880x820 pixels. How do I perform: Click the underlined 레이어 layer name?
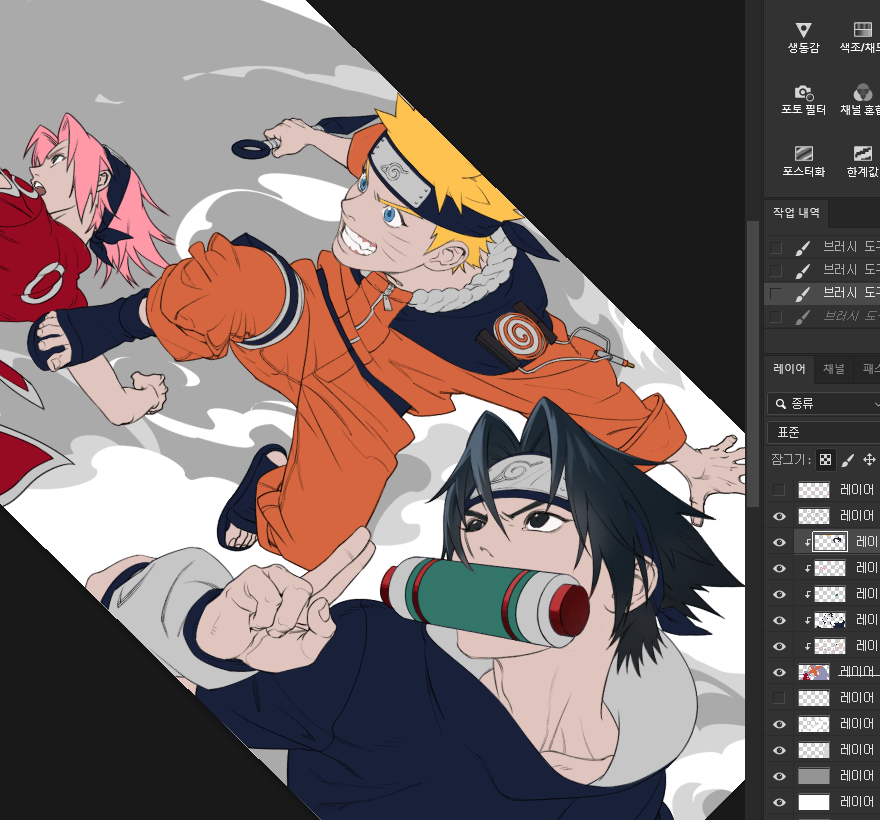[x=859, y=671]
